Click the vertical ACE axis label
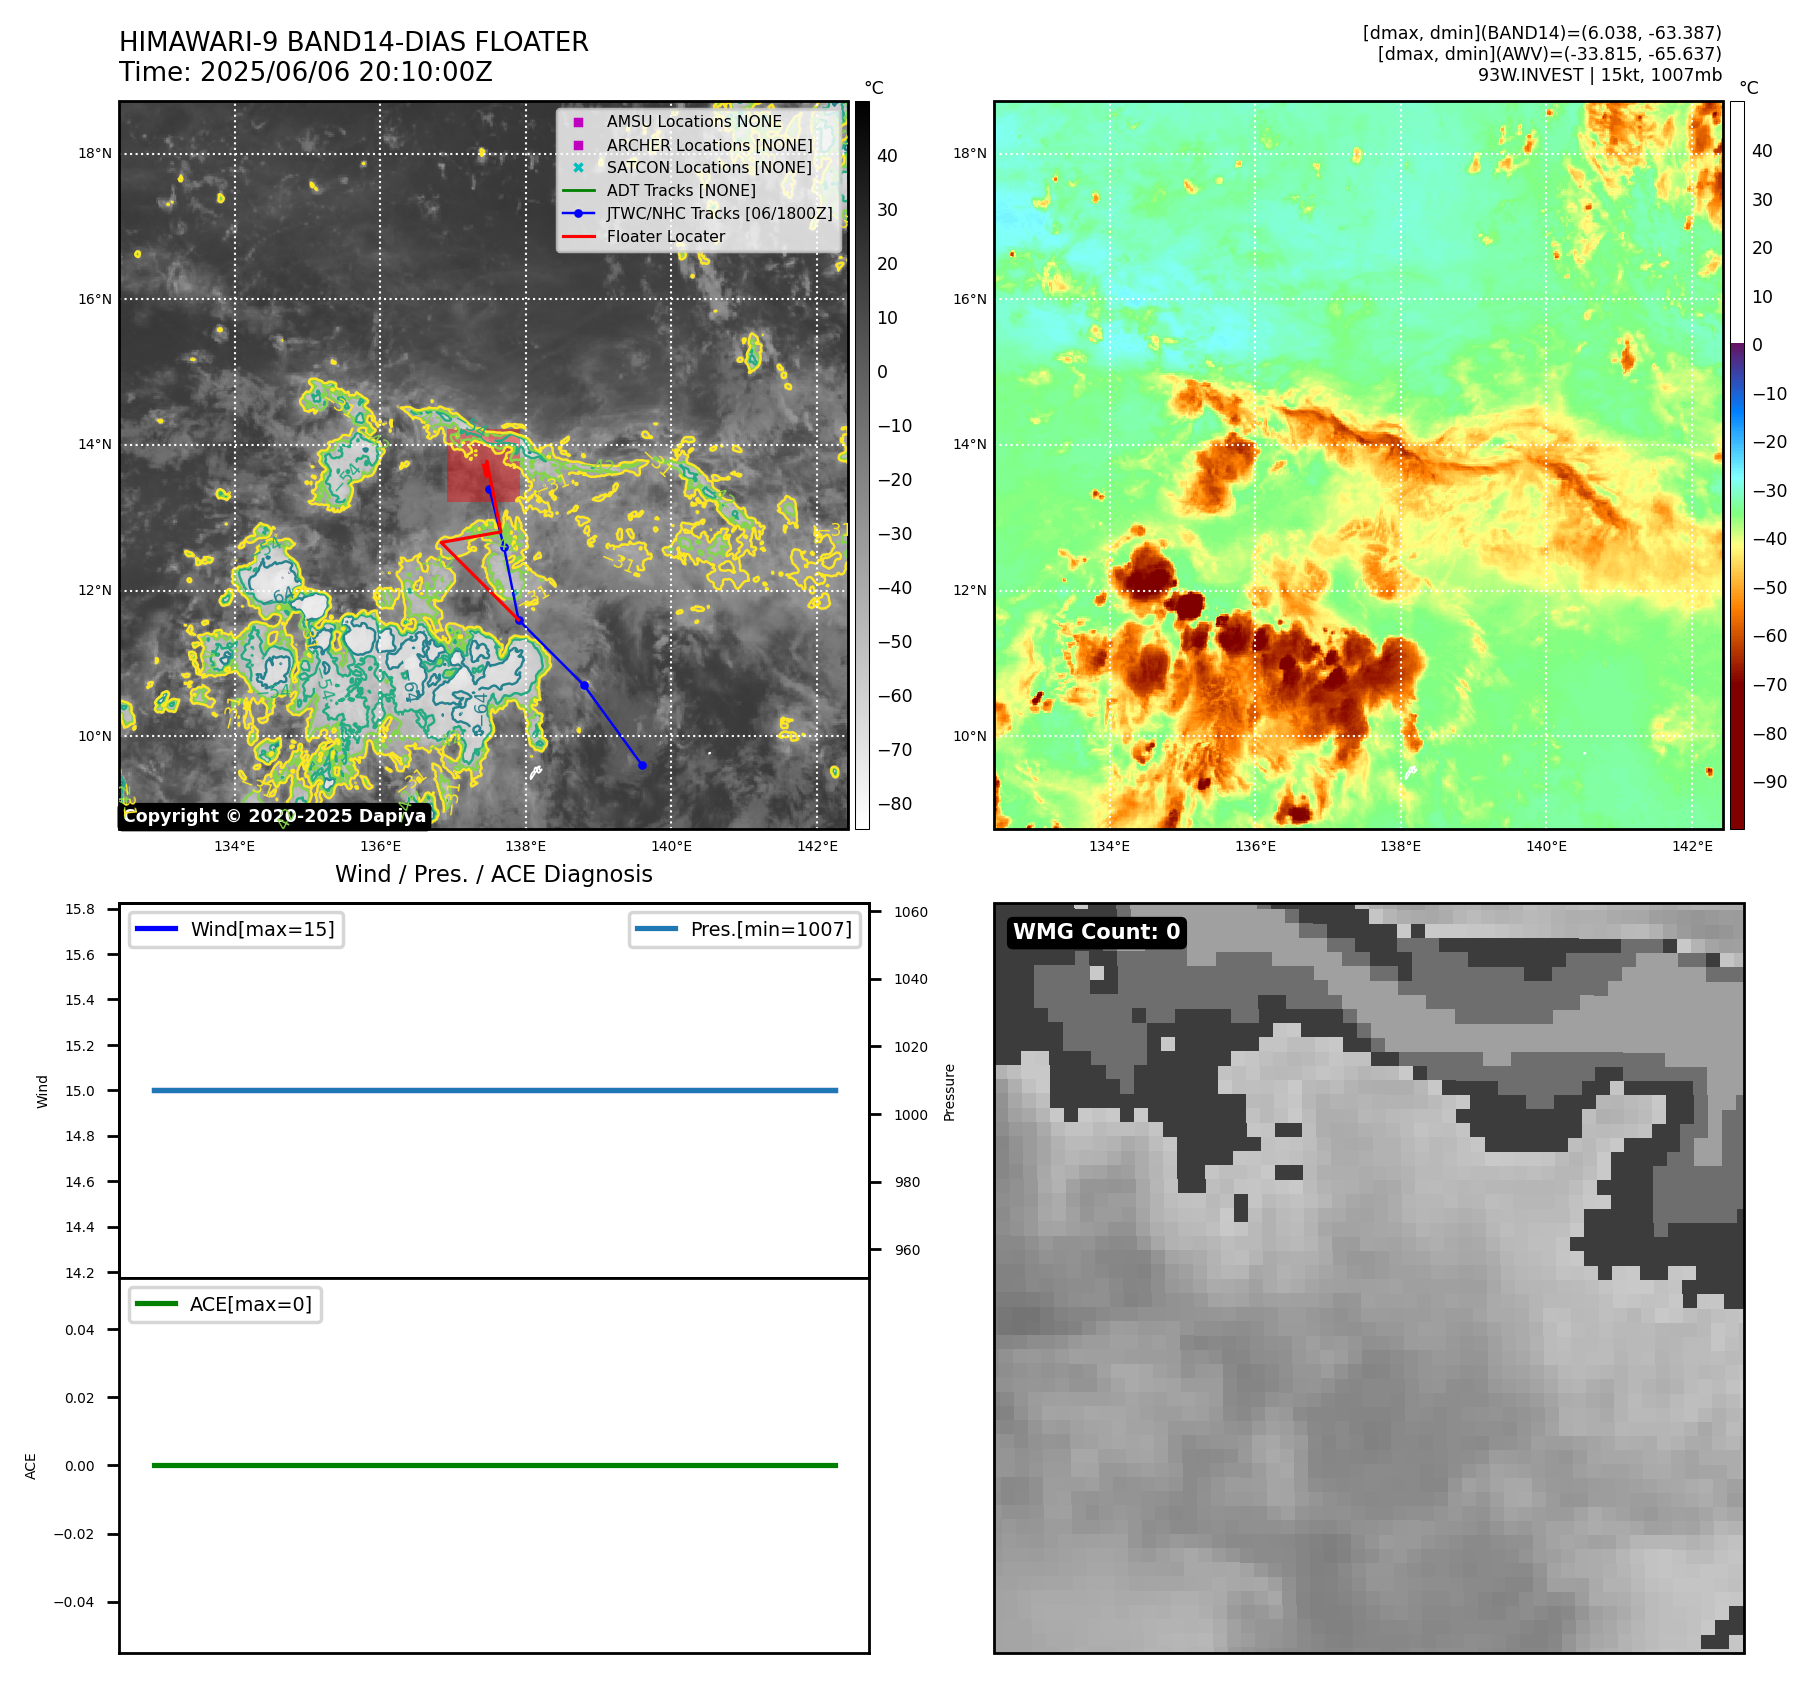The image size is (1813, 1690). pos(31,1466)
